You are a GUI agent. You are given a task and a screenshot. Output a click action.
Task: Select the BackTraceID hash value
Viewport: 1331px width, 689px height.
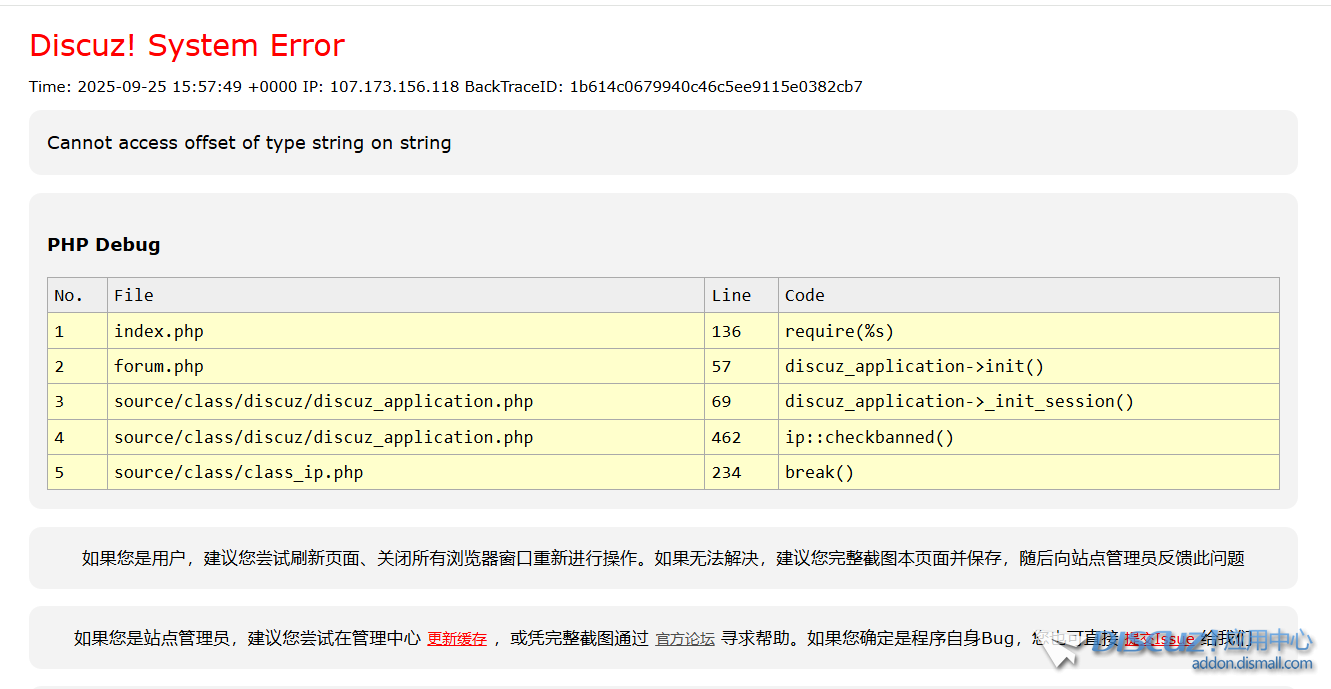click(x=716, y=87)
